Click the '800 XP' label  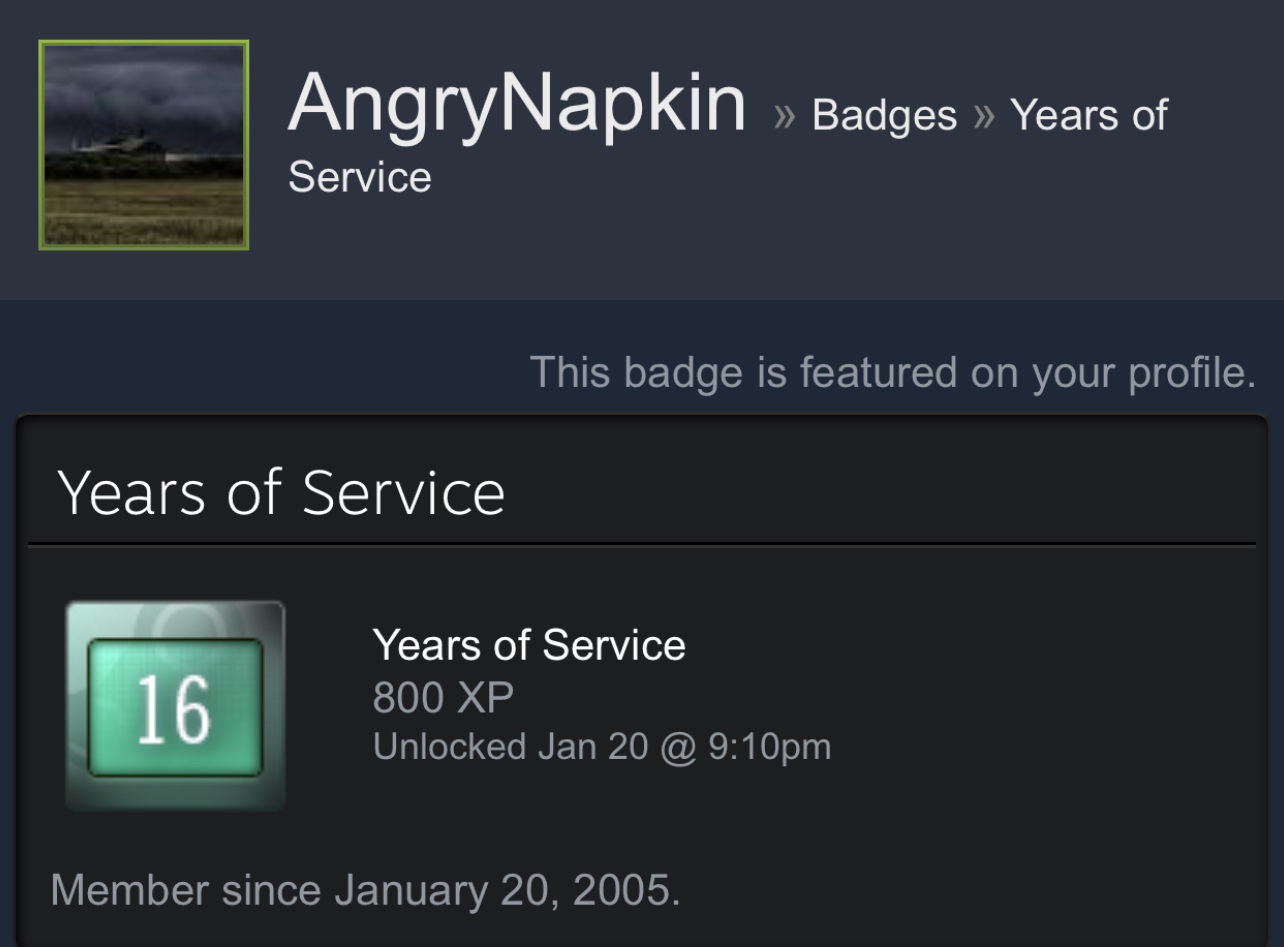(x=443, y=697)
